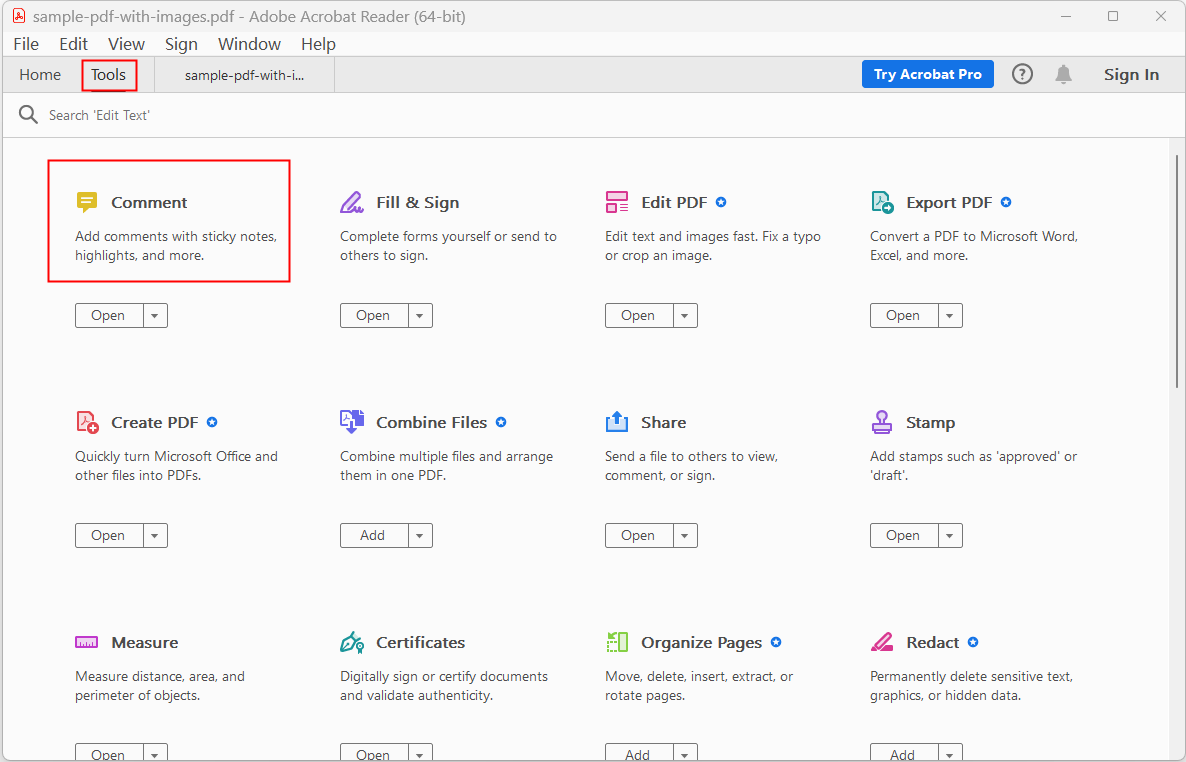Screen dimensions: 1186x762
Task: Open the Edit menu
Action: [73, 43]
